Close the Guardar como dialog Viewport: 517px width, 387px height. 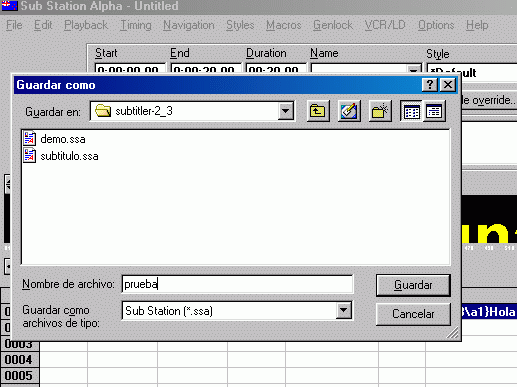[x=448, y=85]
